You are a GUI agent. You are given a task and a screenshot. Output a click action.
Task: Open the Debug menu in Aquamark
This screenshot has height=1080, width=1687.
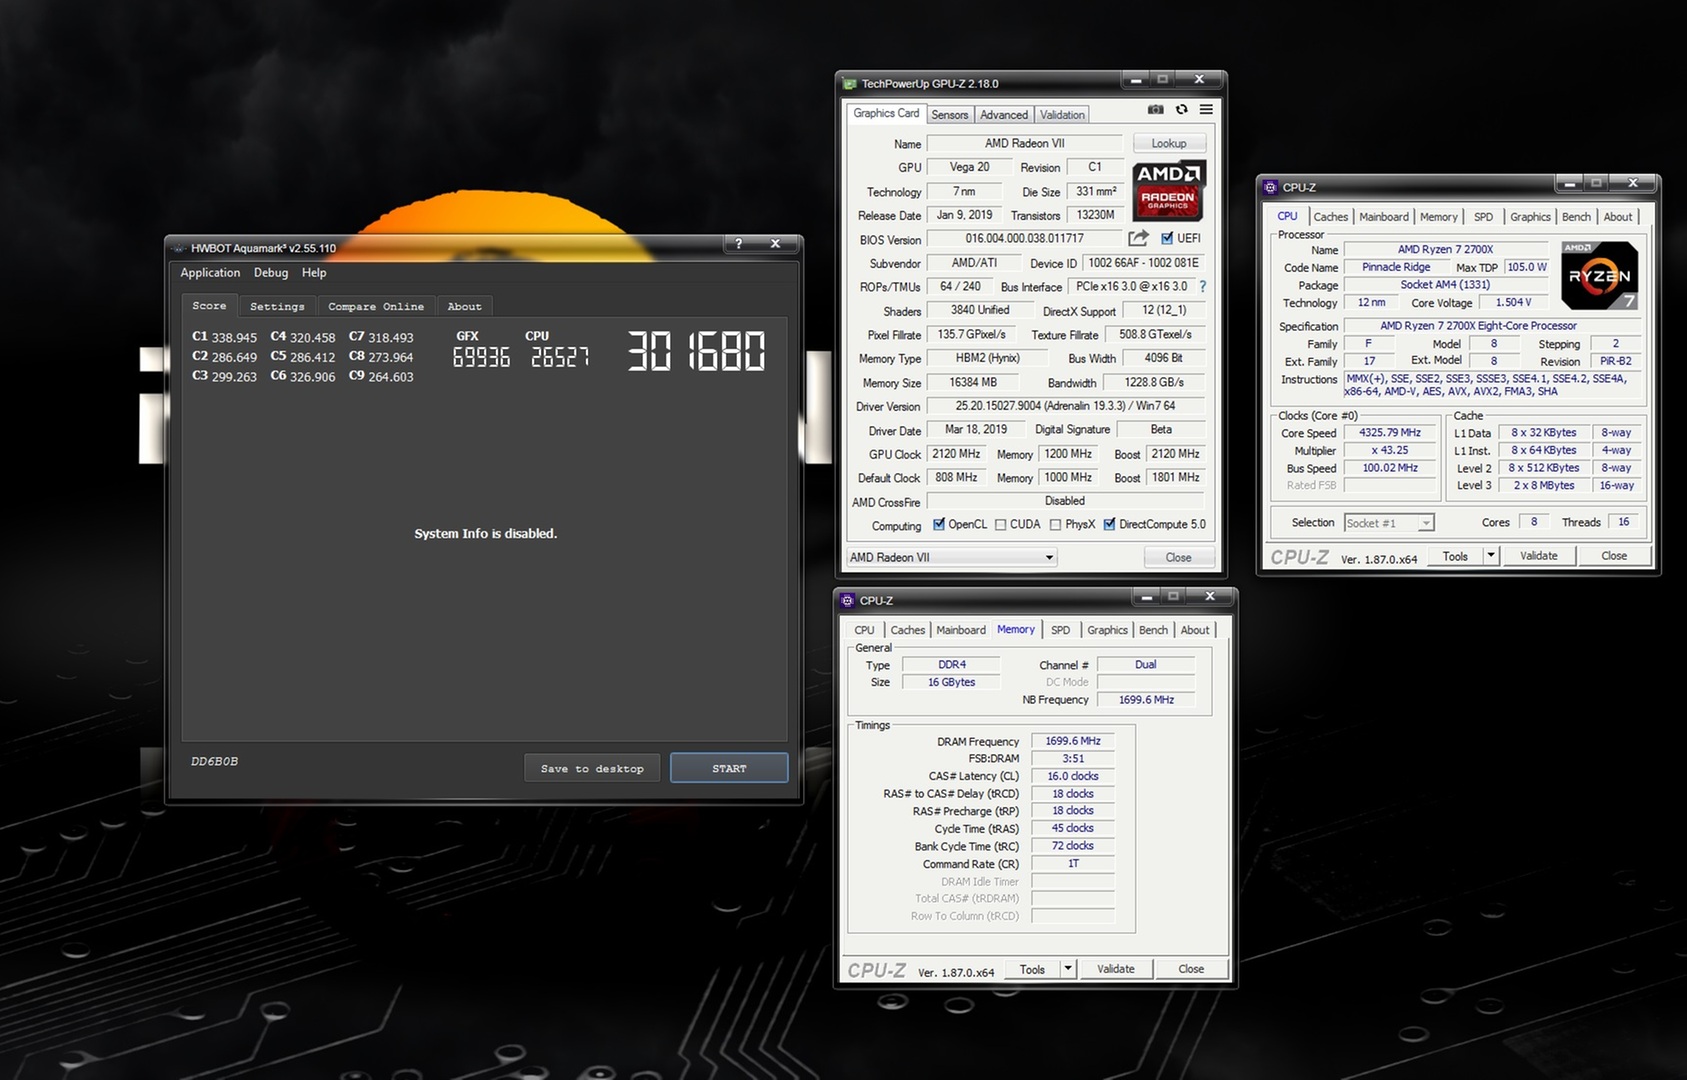(271, 273)
